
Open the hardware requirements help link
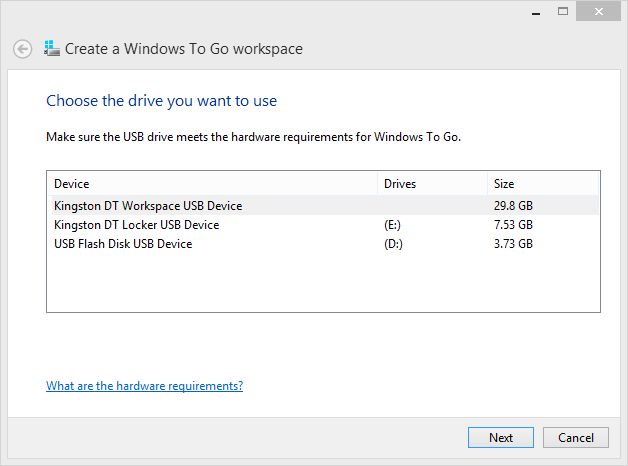[x=145, y=386]
